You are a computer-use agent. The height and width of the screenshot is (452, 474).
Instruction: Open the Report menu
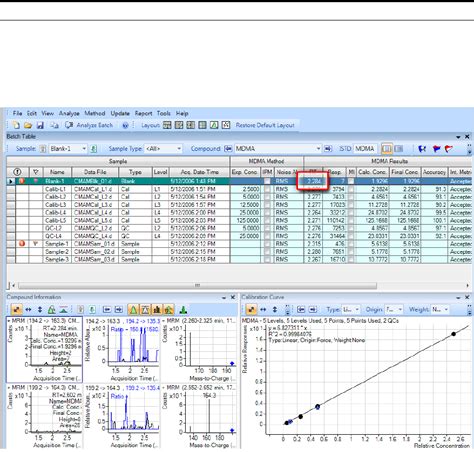(x=143, y=113)
